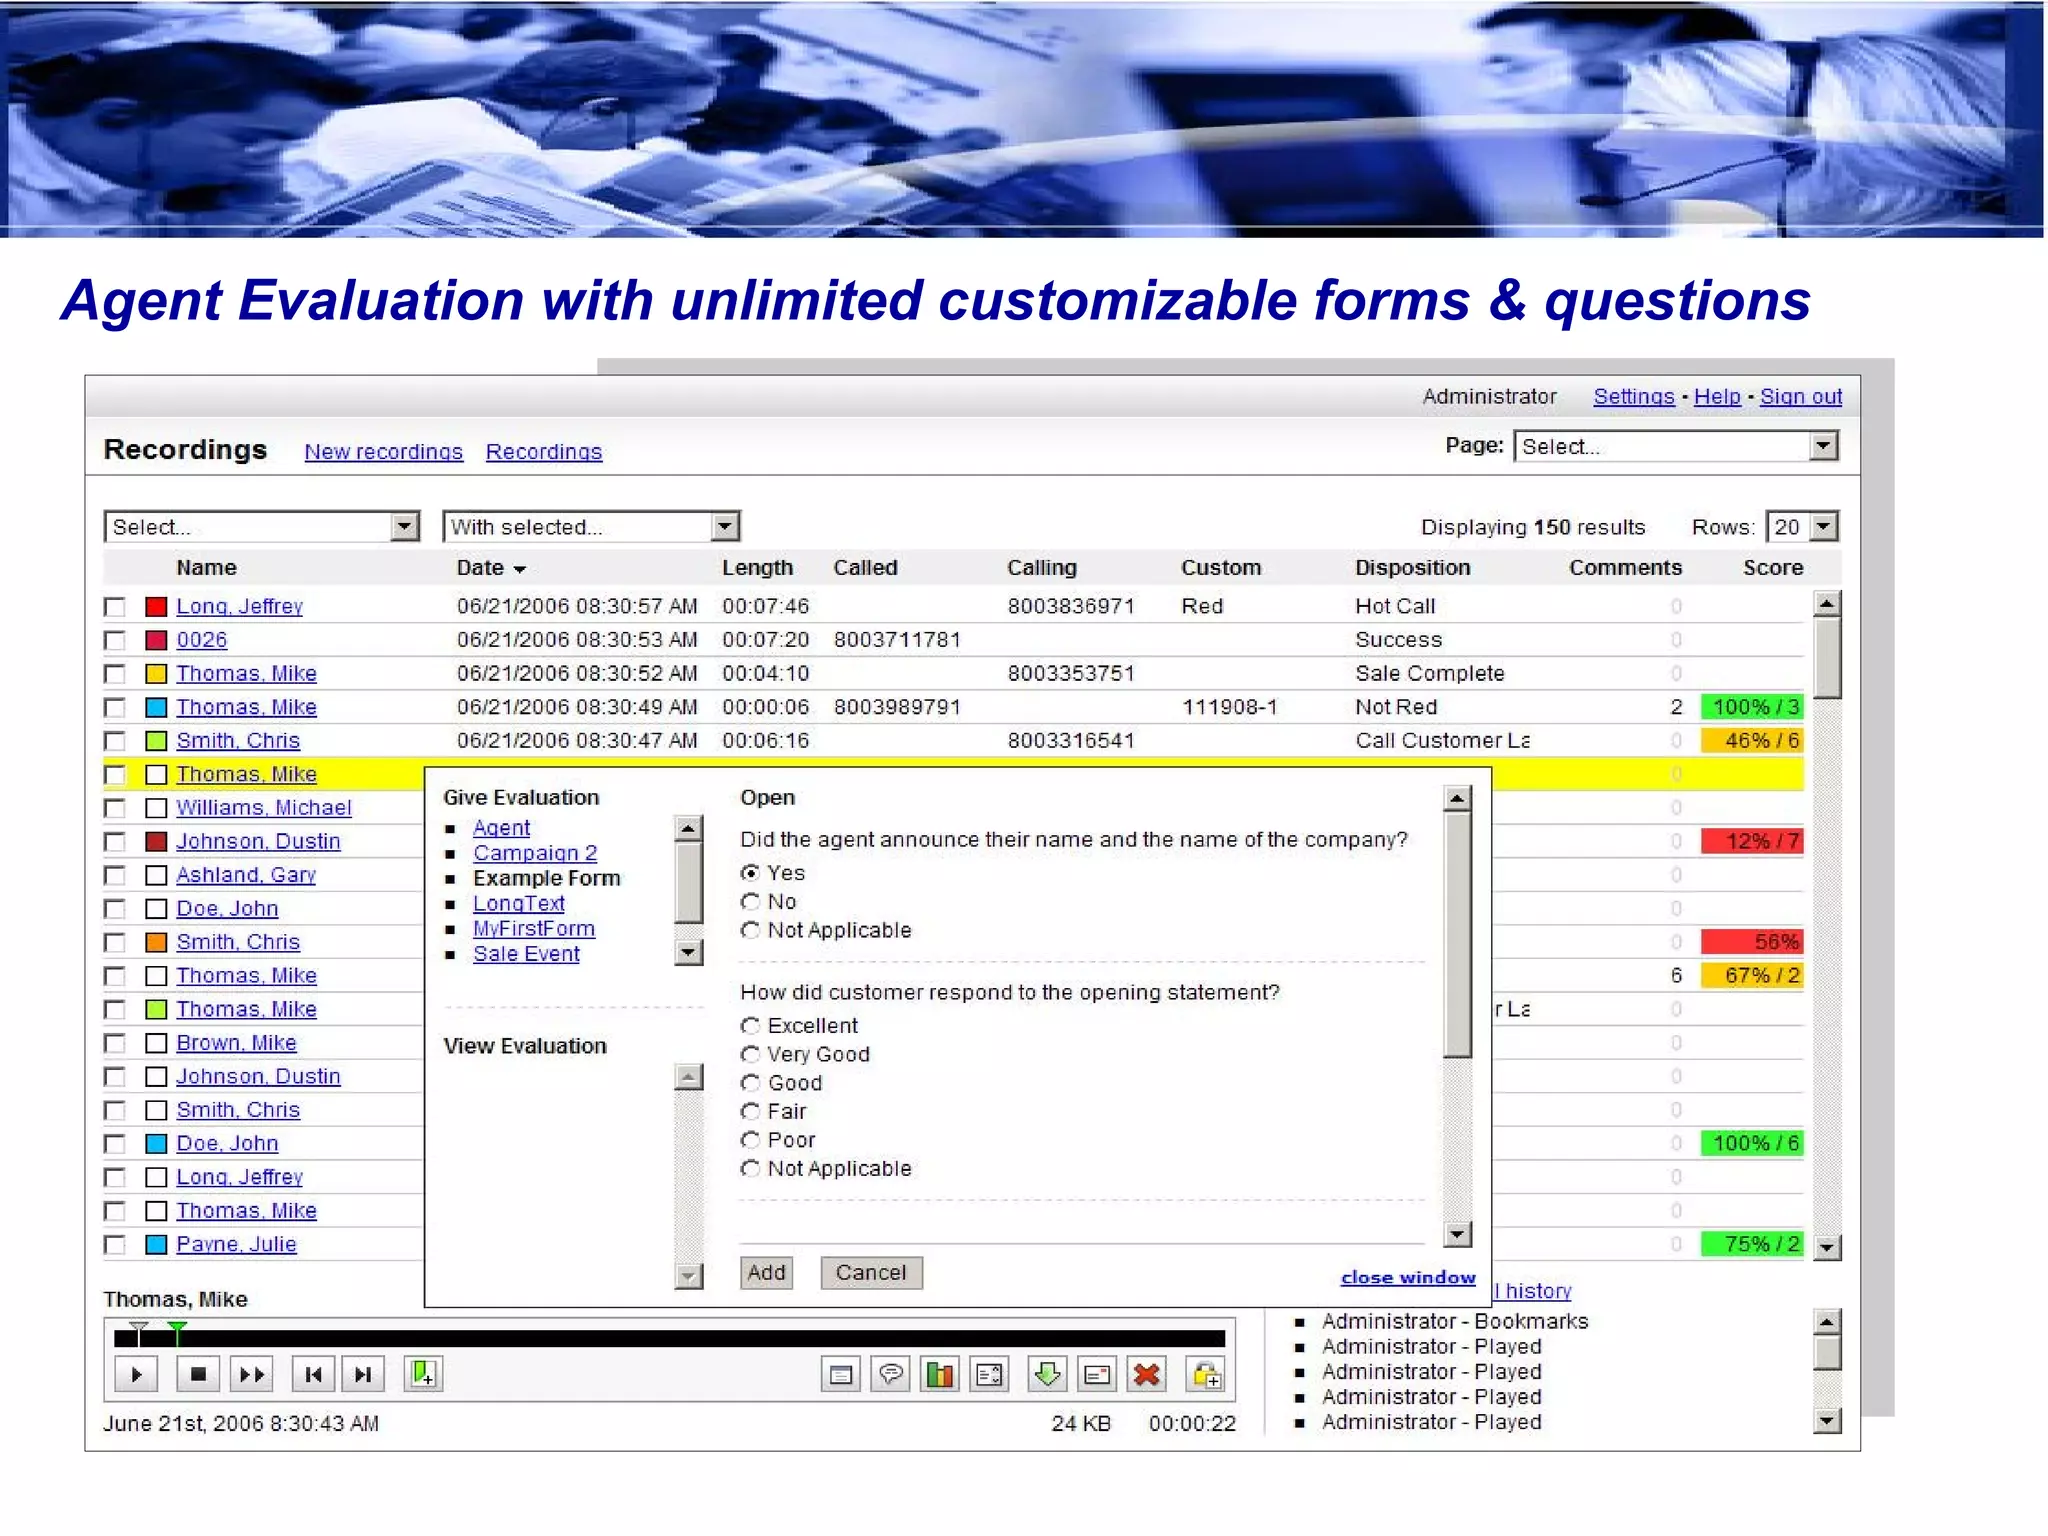2048x1536 pixels.
Task: Click down arrow of recordings list scrollbar
Action: 1827,1247
